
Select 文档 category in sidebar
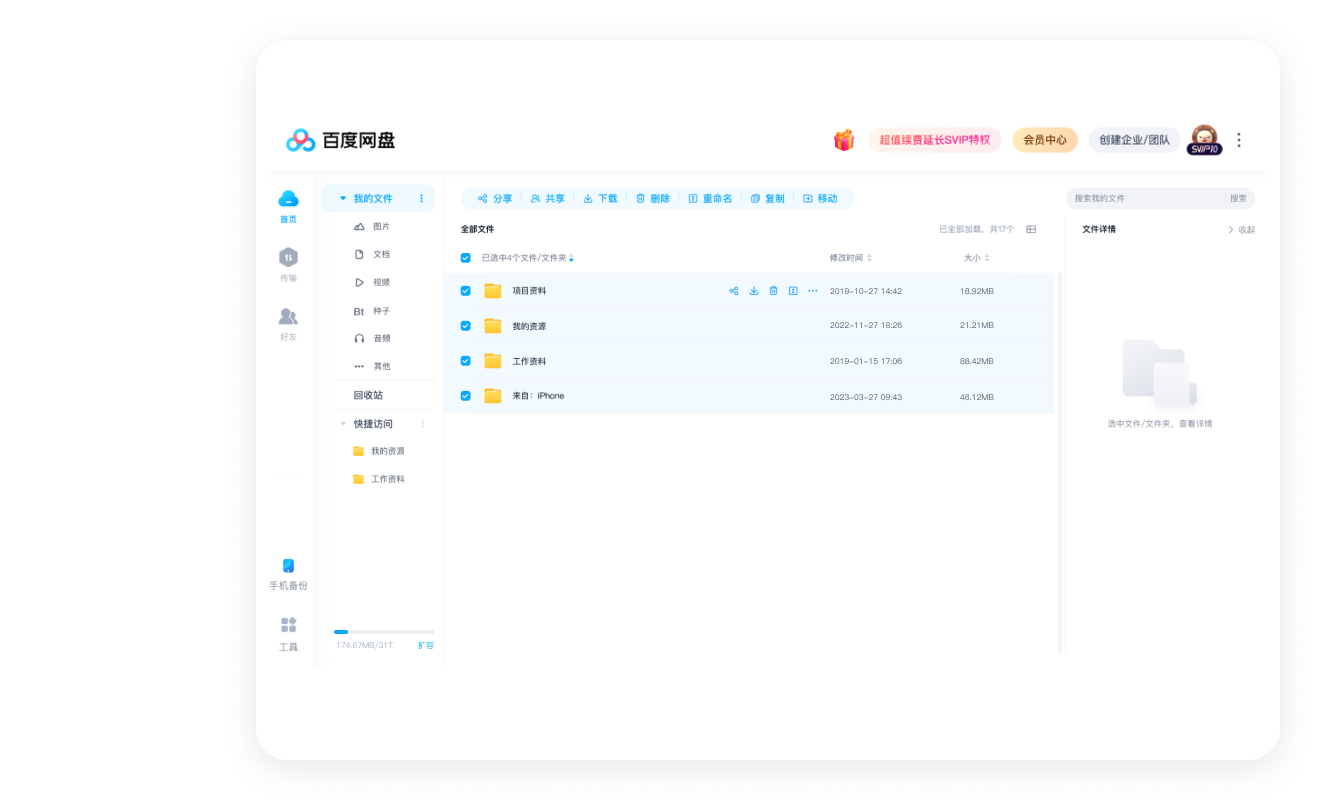tap(372, 255)
